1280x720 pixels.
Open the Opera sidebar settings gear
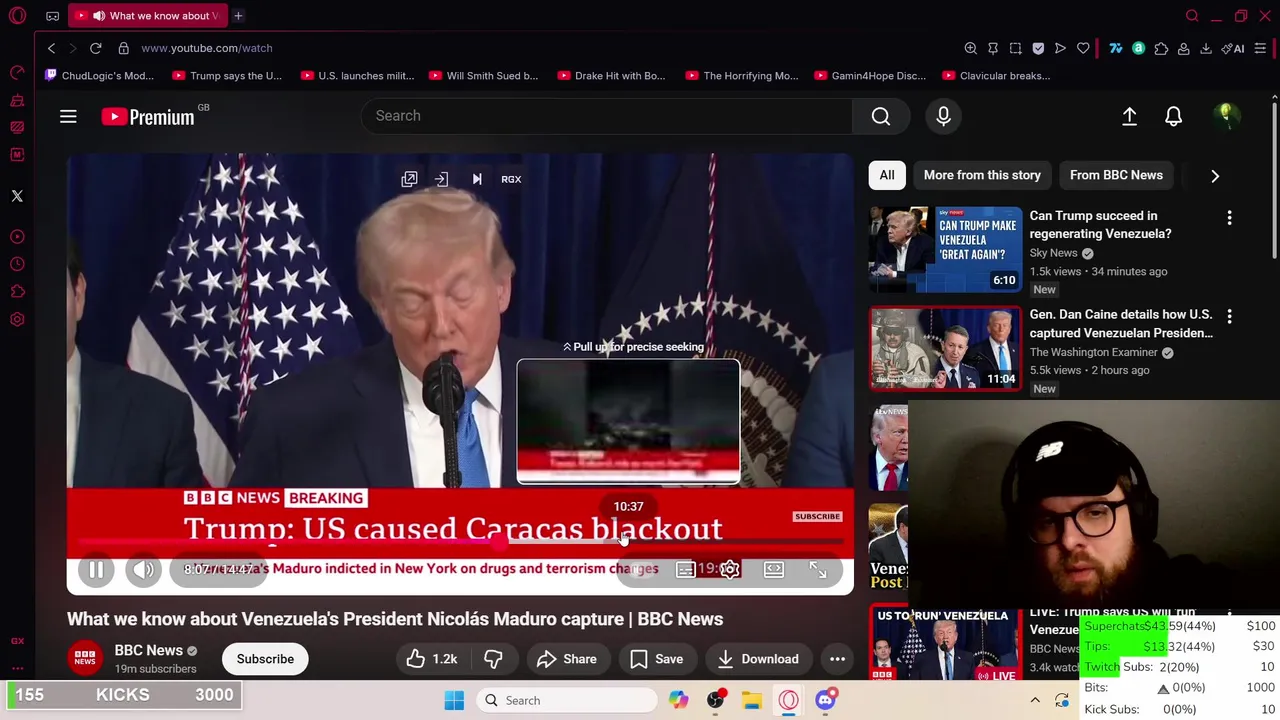(x=17, y=320)
